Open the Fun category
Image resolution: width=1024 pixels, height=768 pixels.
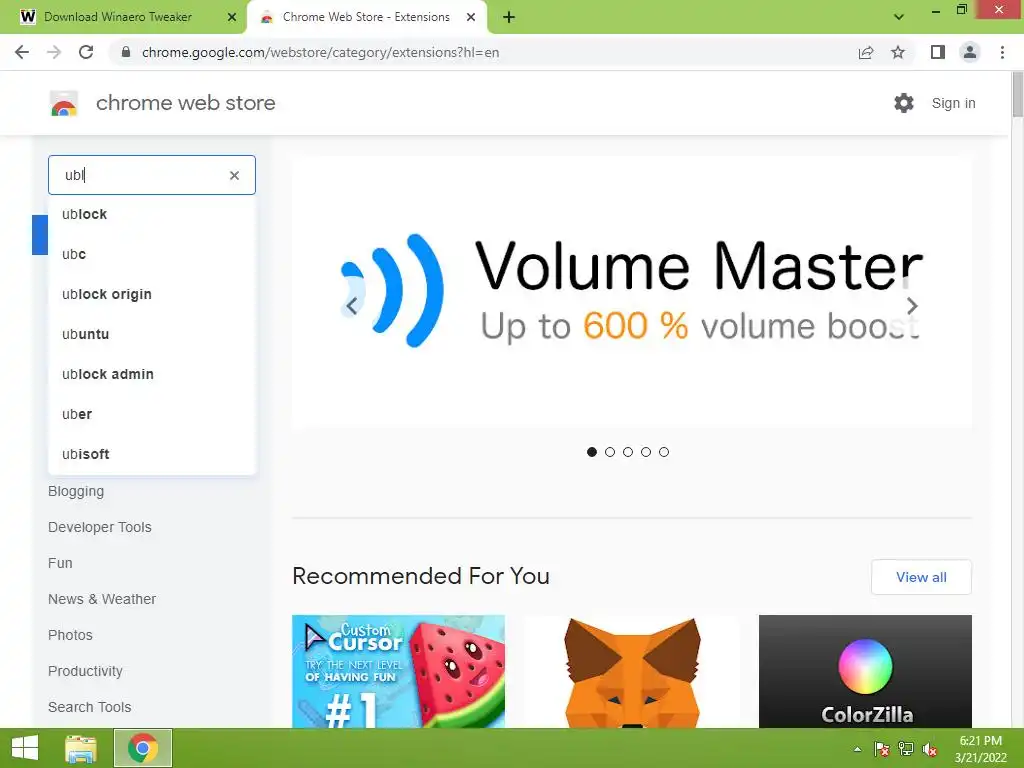(x=60, y=563)
